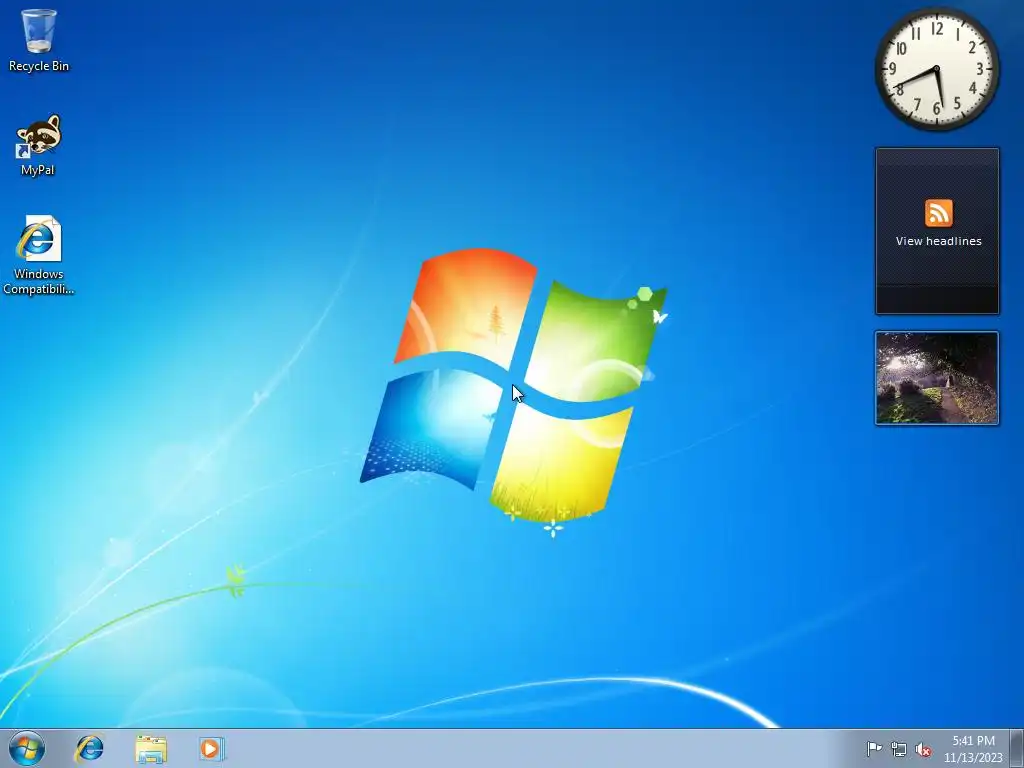Screen dimensions: 1024x768
Task: Click the Recycle Bin label text
Action: (x=39, y=66)
